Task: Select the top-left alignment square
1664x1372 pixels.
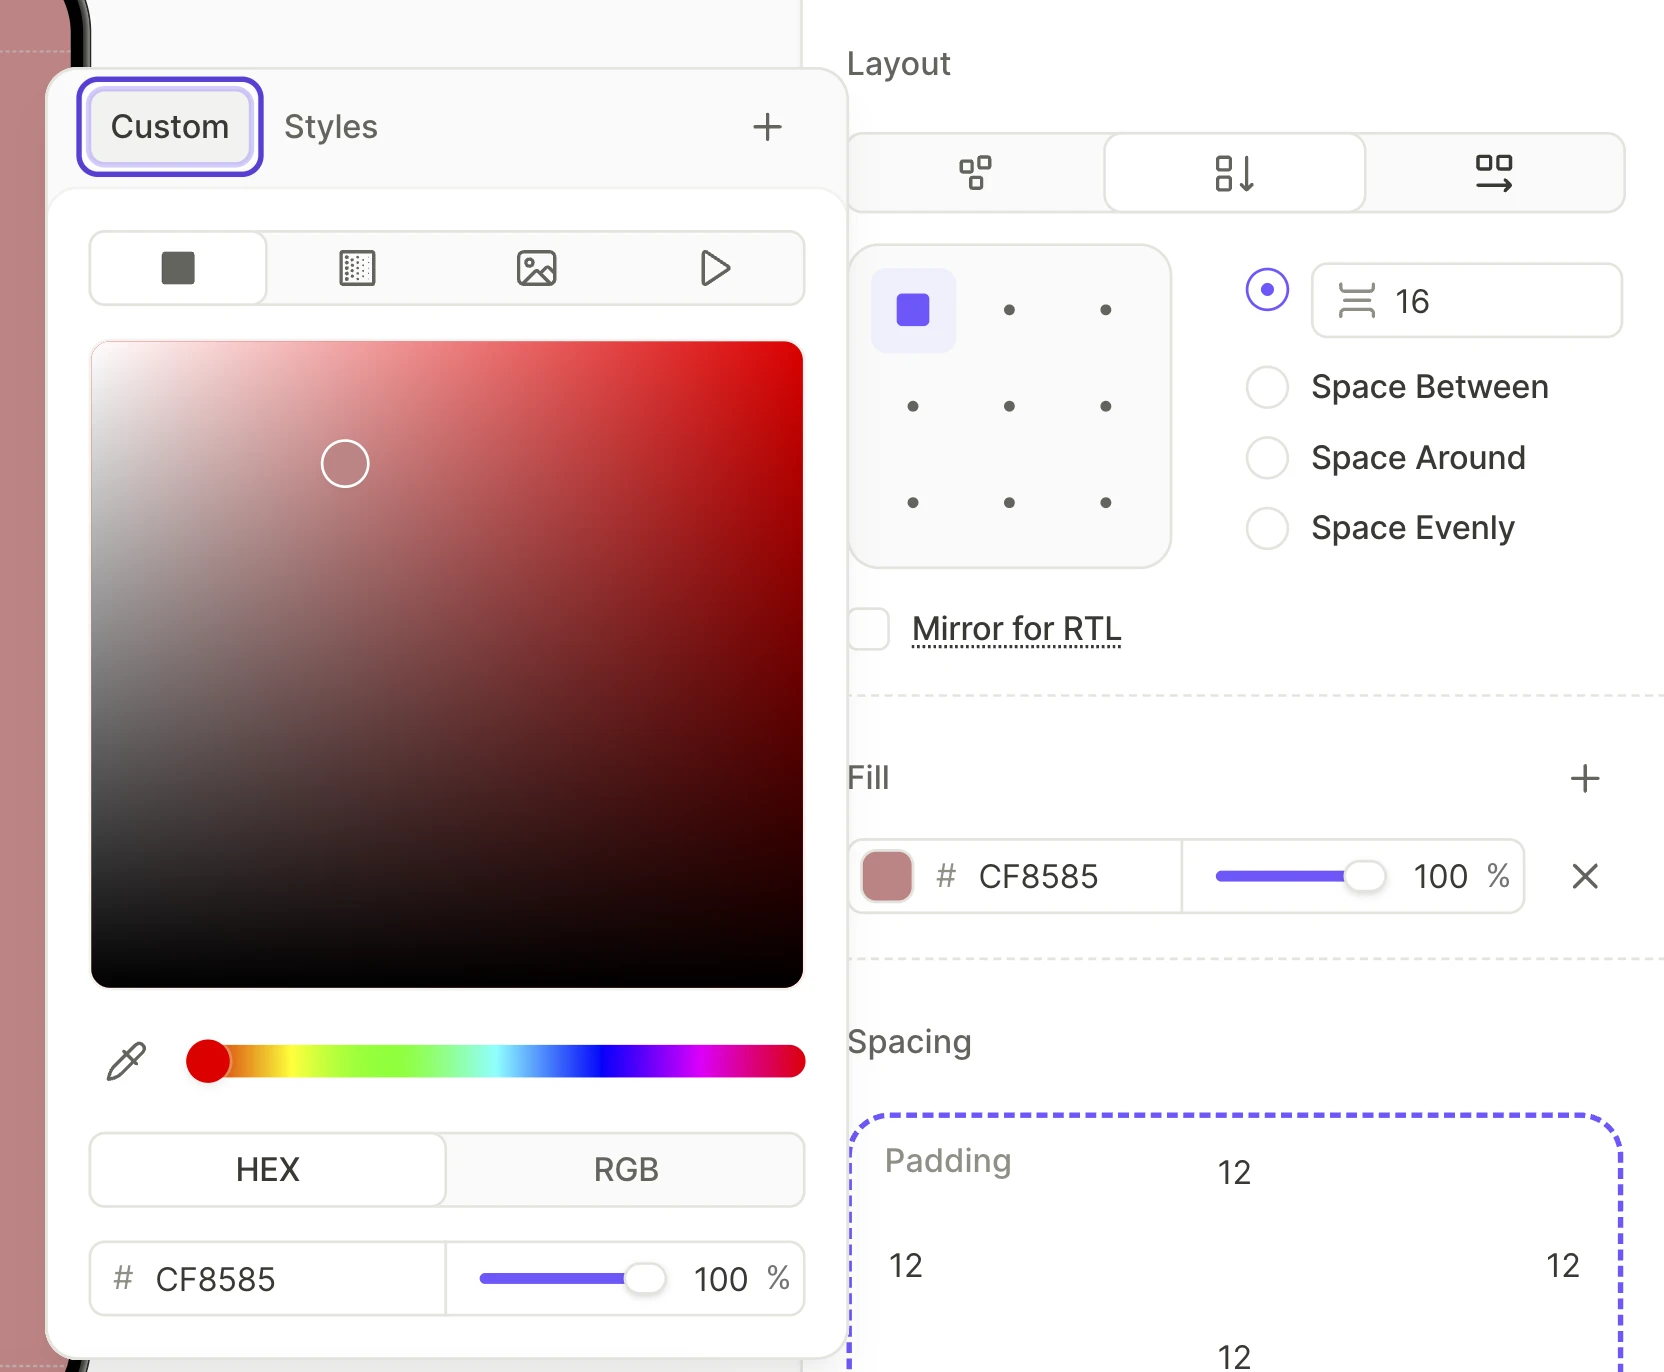Action: [x=913, y=310]
